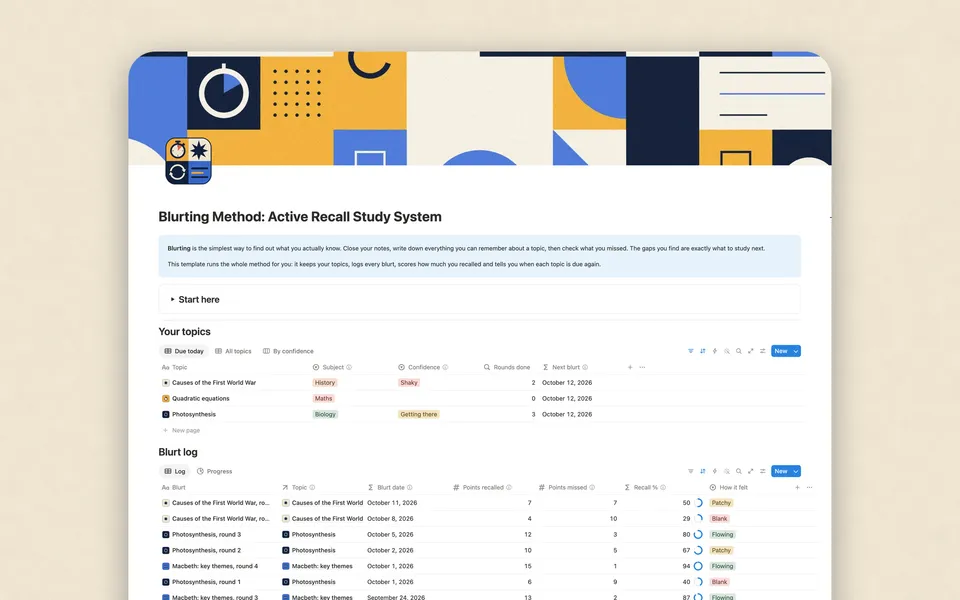
Task: Expand the Start here toggle
Action: pyautogui.click(x=173, y=299)
